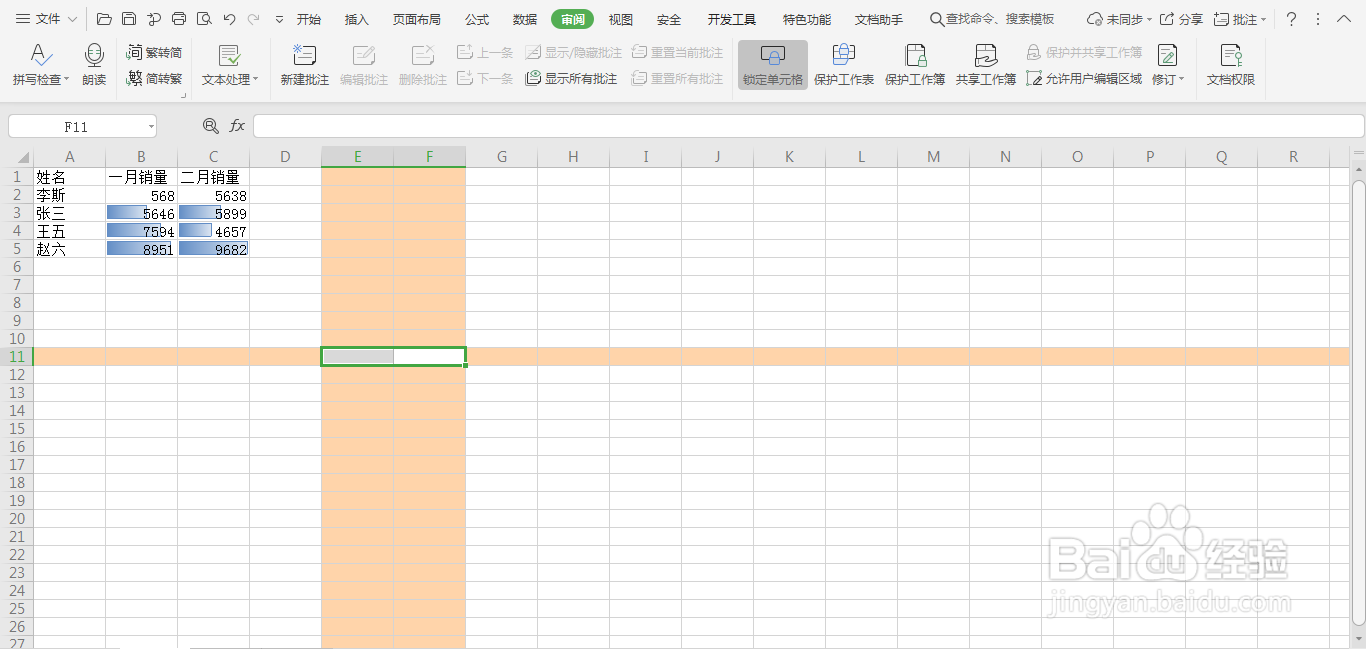Click the 查找命令 search command box
1366x649 pixels.
pos(993,19)
